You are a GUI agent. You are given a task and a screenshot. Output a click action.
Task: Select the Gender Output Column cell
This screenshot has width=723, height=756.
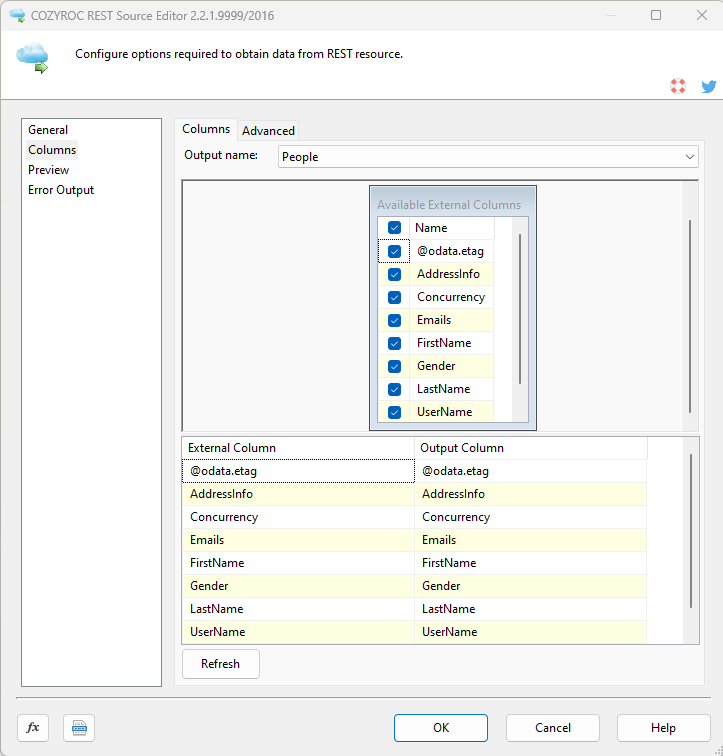click(530, 586)
